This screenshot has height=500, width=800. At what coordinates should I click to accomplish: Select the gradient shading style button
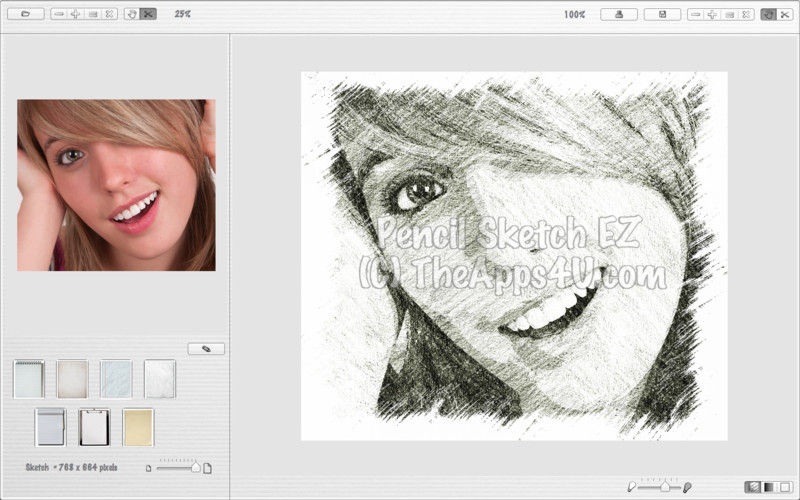[768, 487]
